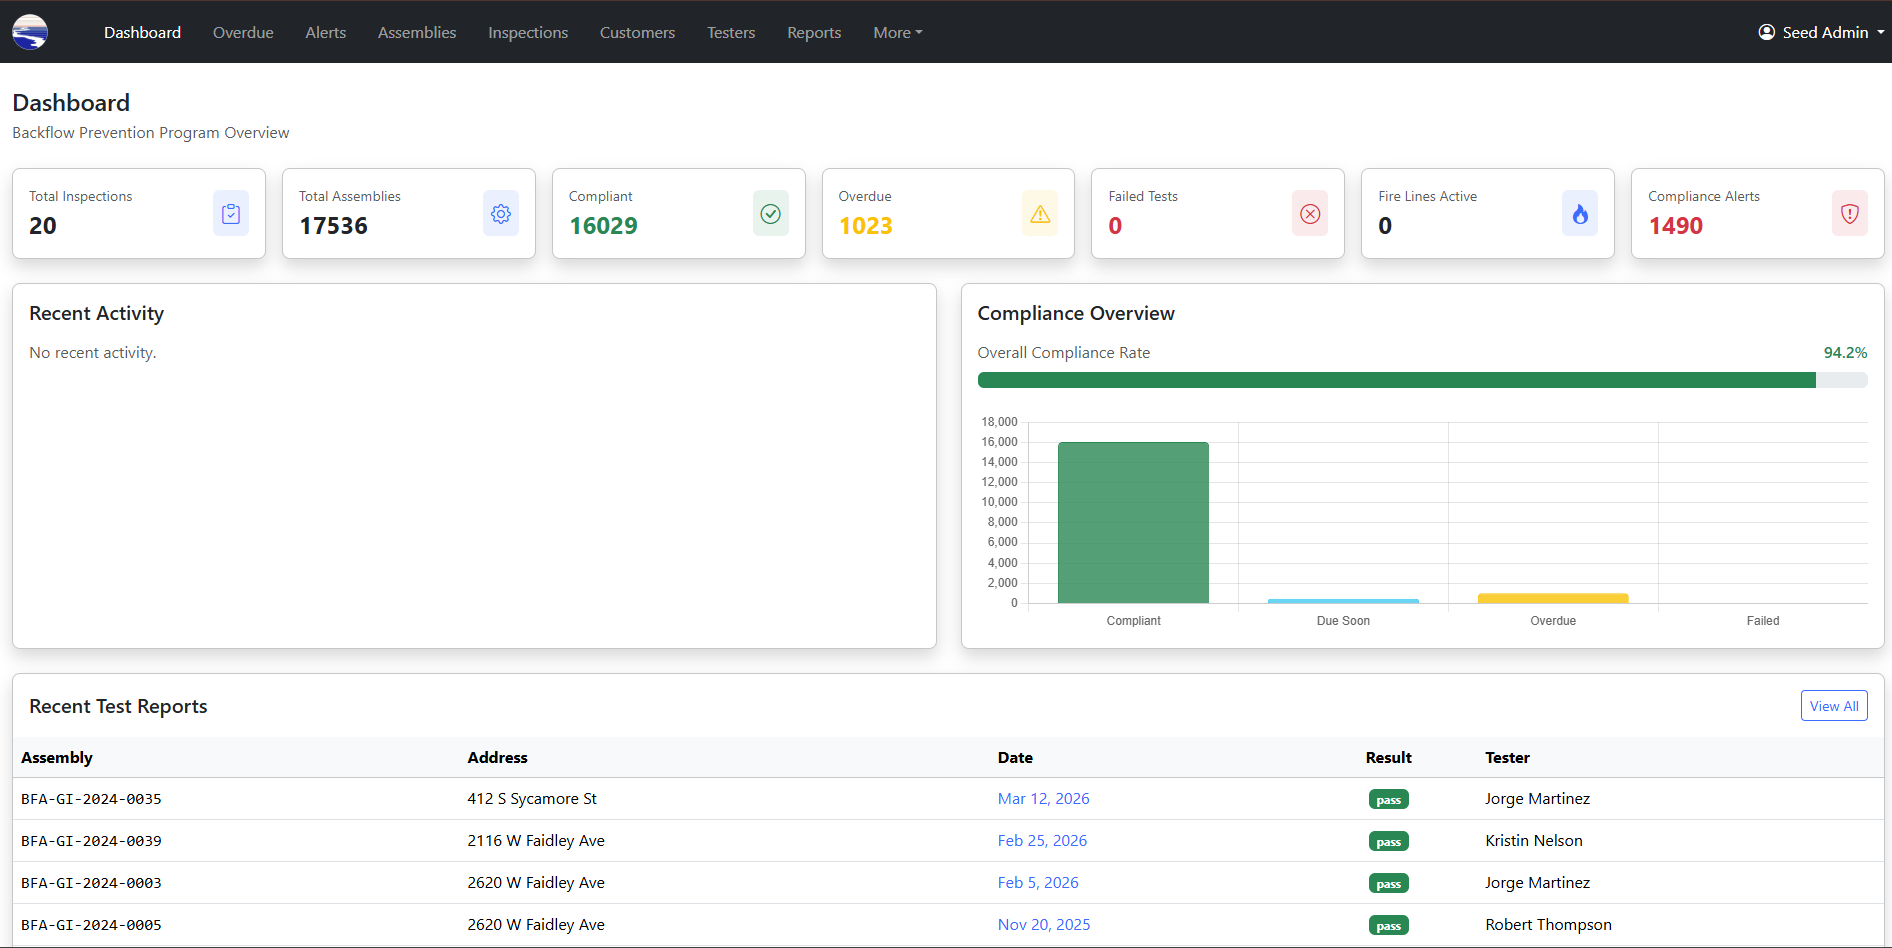Open the Assemblies nav item
The width and height of the screenshot is (1892, 948).
pos(417,32)
